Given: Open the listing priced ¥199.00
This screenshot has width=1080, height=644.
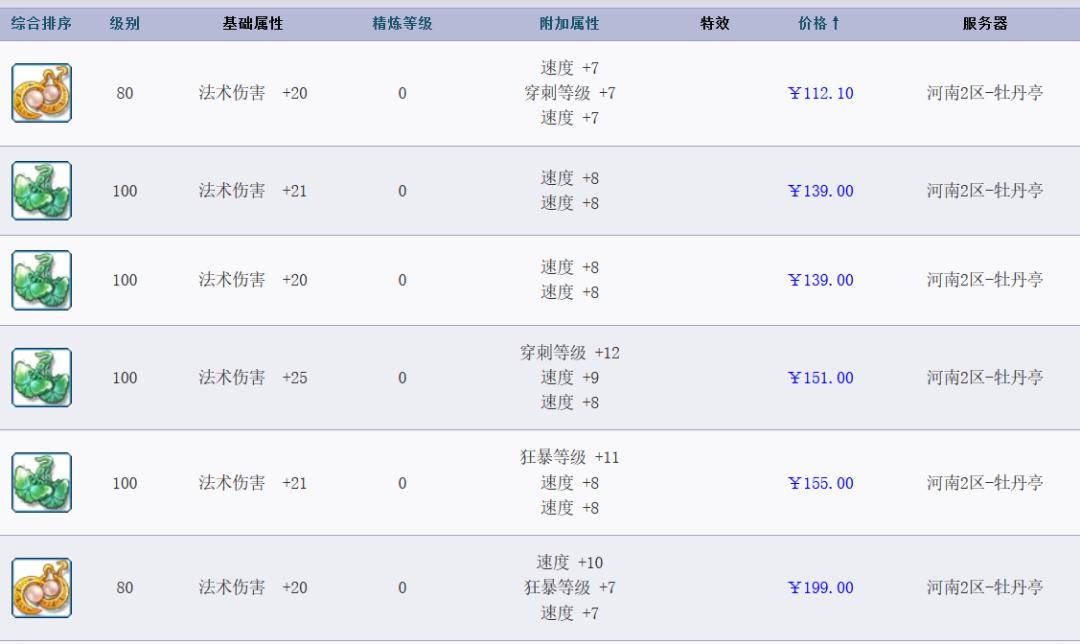Looking at the screenshot, I should click(x=819, y=588).
